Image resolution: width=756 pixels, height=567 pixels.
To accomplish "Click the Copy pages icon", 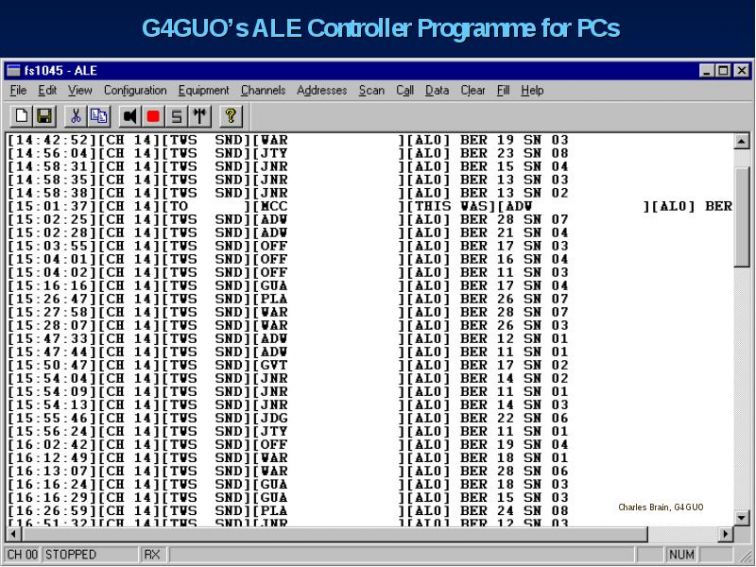I will click(x=99, y=116).
